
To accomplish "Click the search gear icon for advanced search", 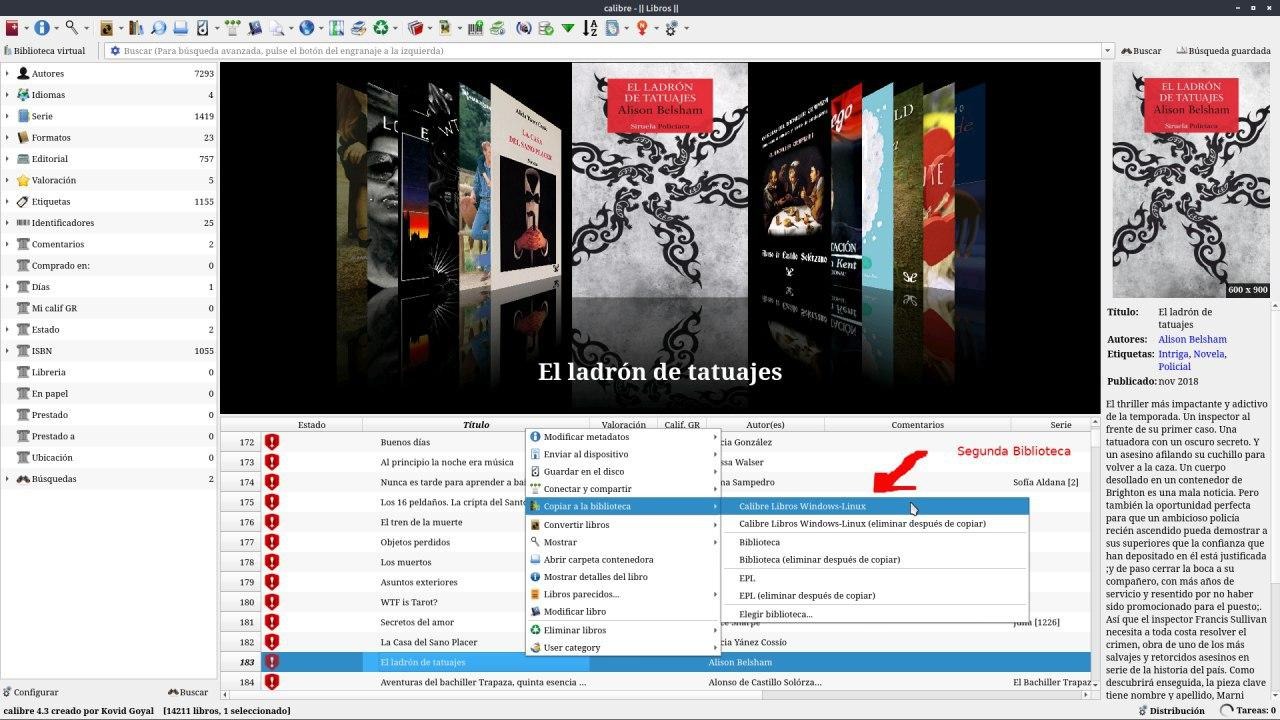I will click(115, 51).
